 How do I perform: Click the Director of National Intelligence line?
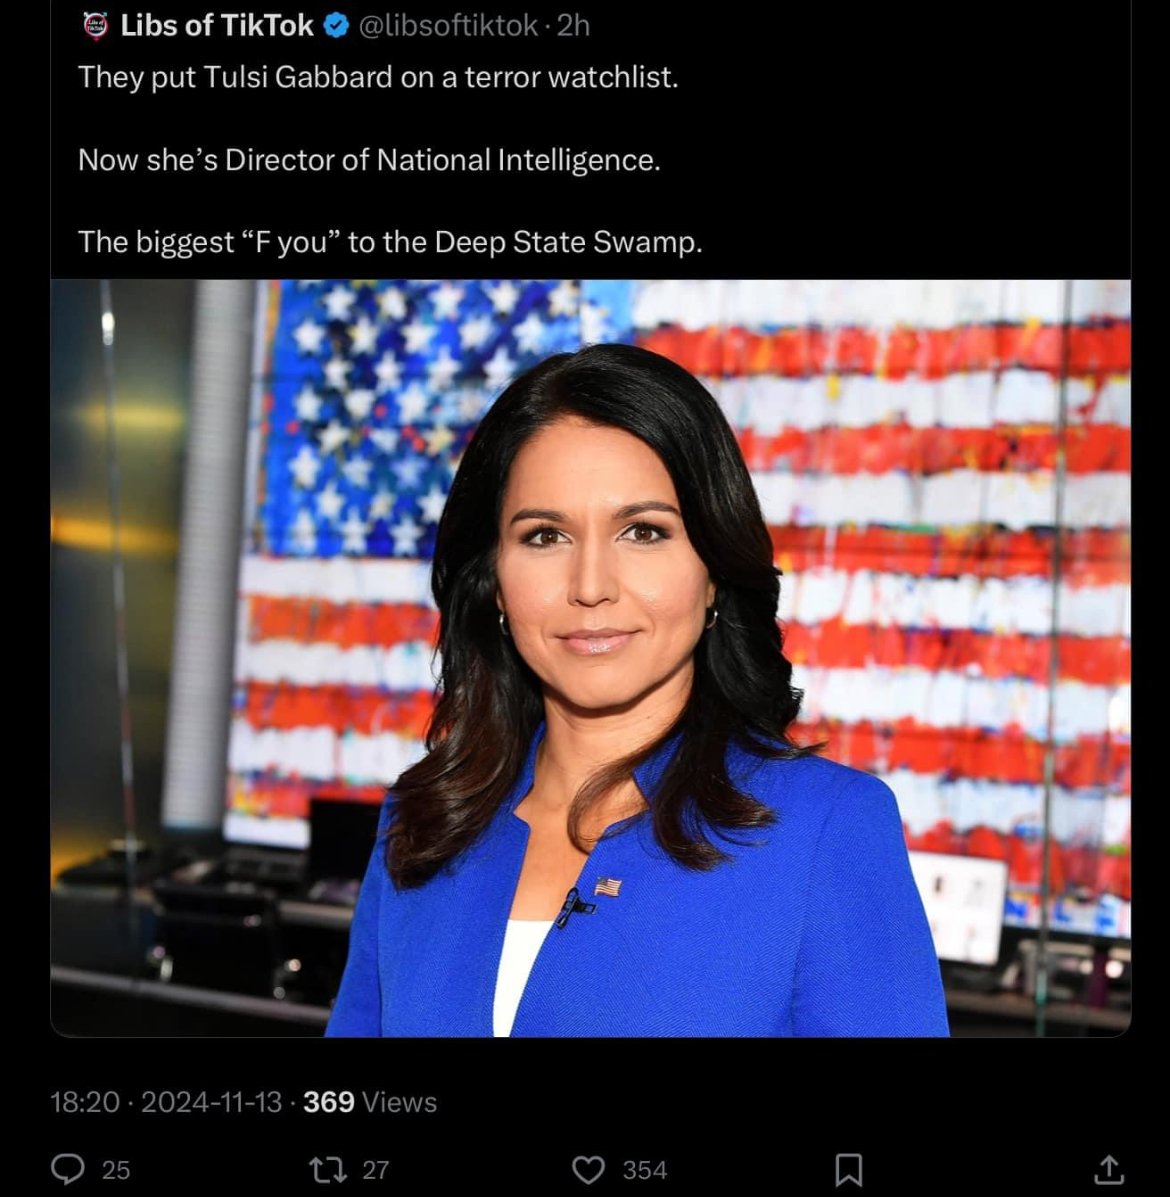coord(369,160)
